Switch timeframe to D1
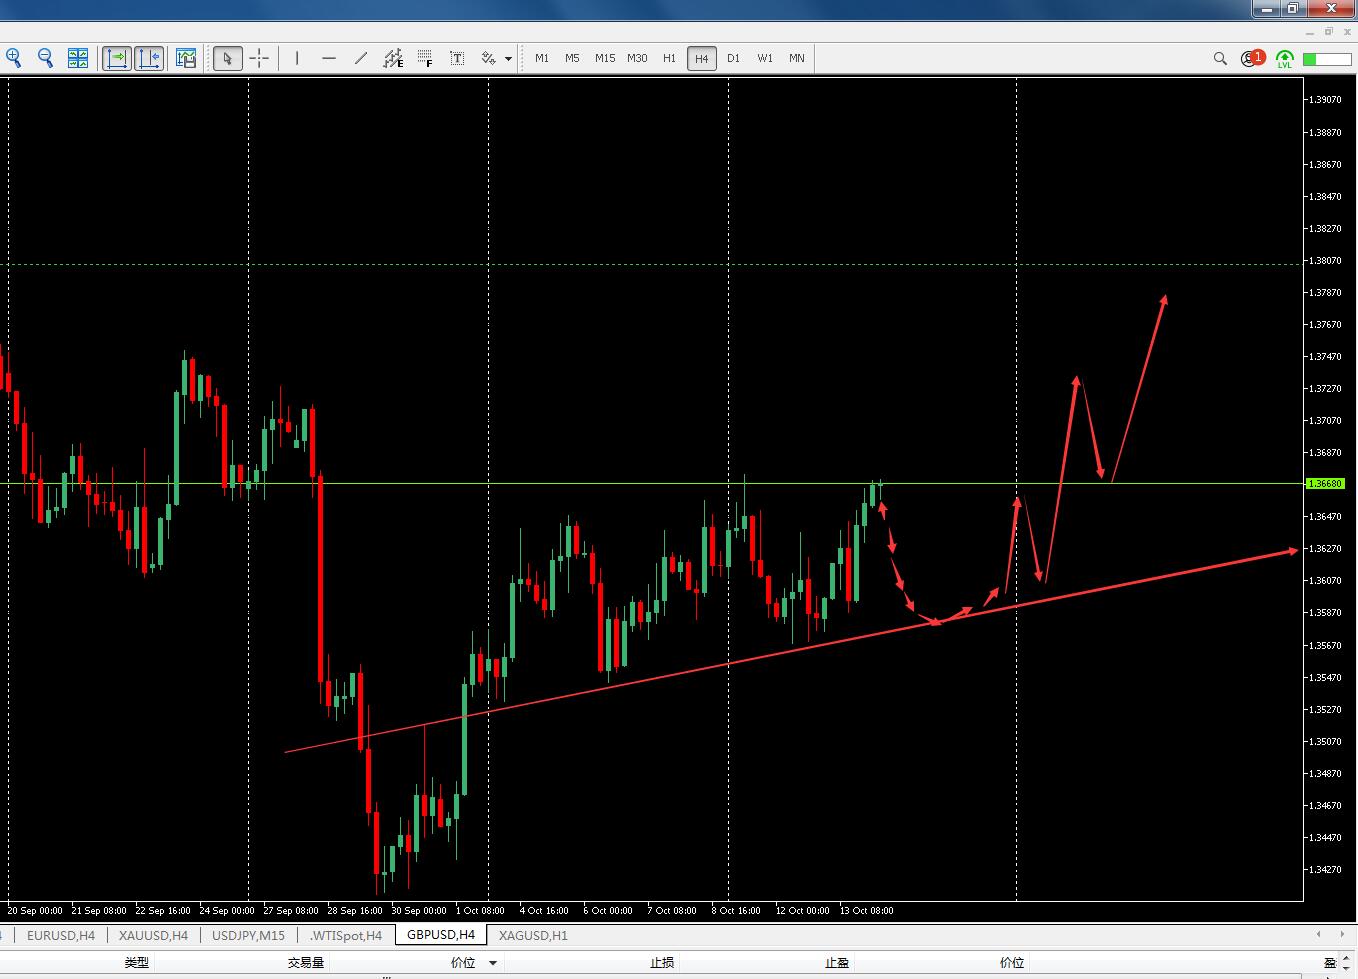 coord(733,58)
